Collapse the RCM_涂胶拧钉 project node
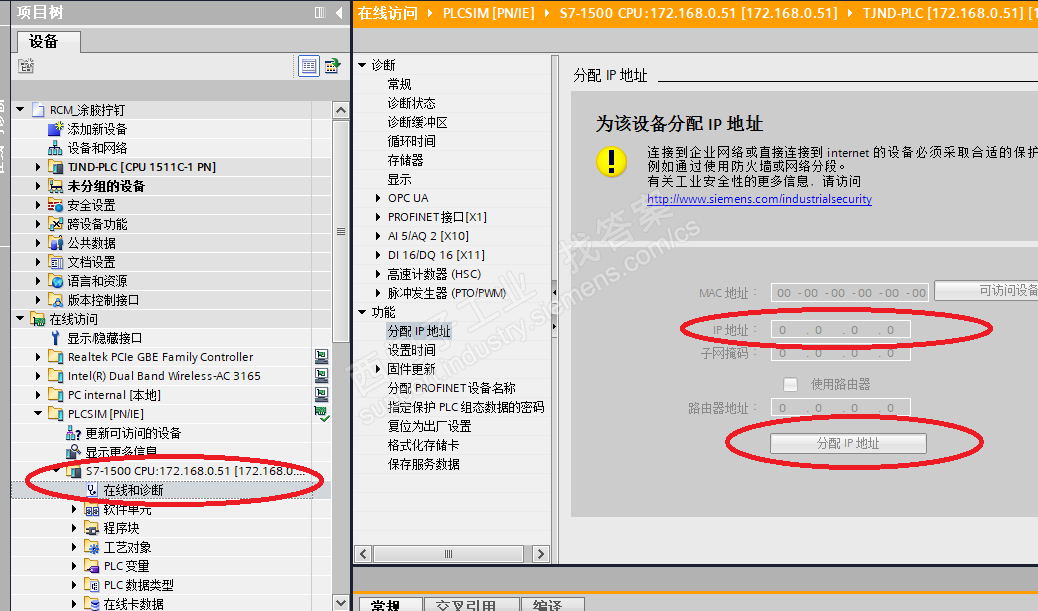This screenshot has width=1038, height=611. (x=20, y=109)
